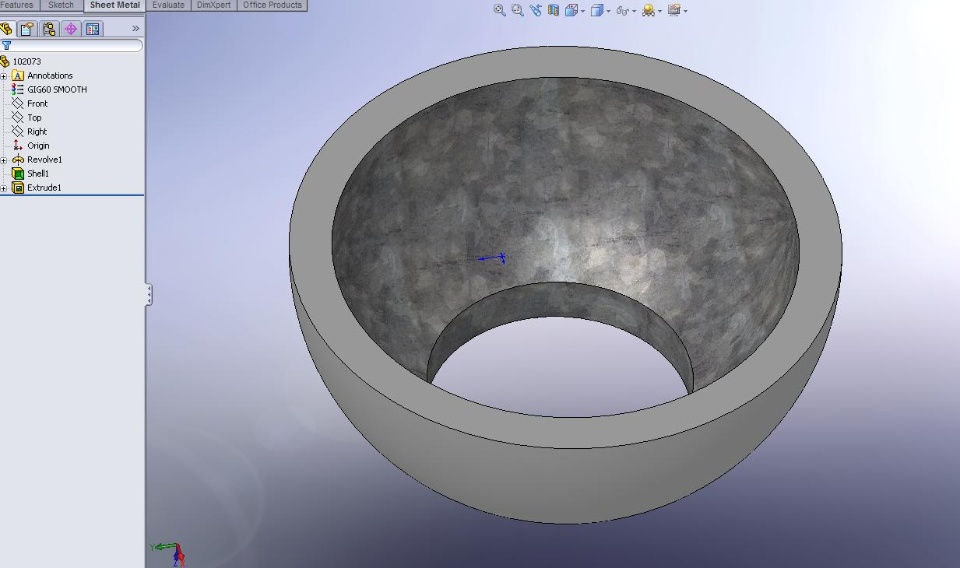Screen dimensions: 960x568
Task: Click the blue origin marker in viewport
Action: (x=492, y=258)
